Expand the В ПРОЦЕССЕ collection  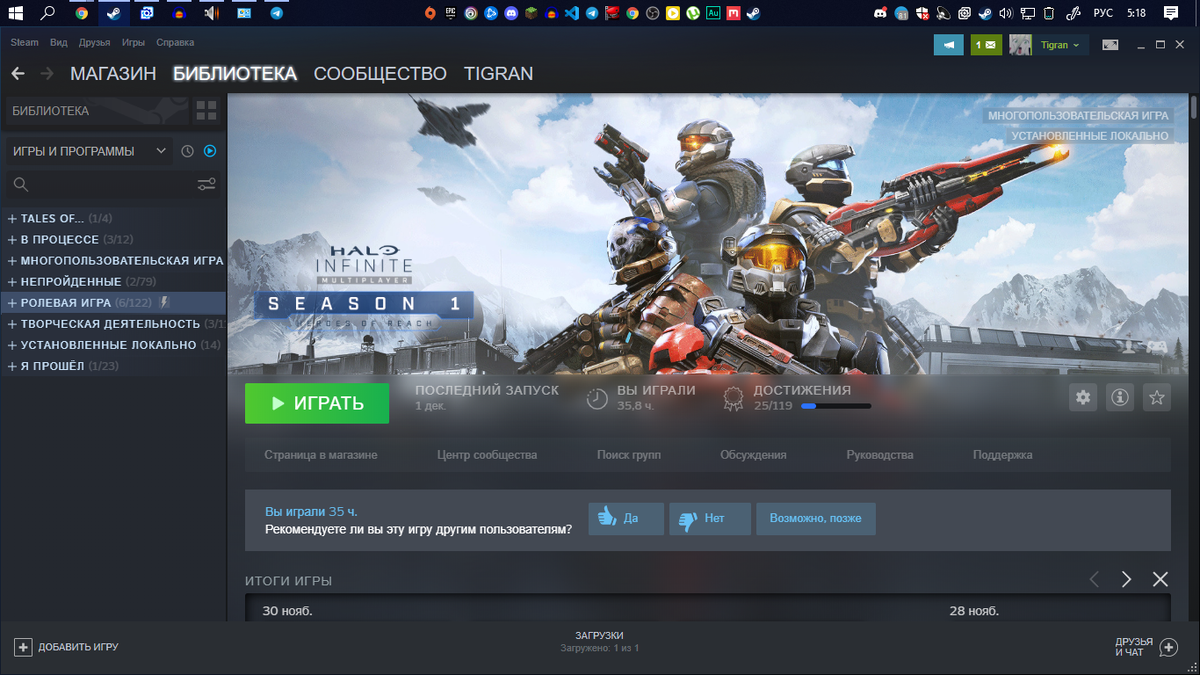pos(12,239)
